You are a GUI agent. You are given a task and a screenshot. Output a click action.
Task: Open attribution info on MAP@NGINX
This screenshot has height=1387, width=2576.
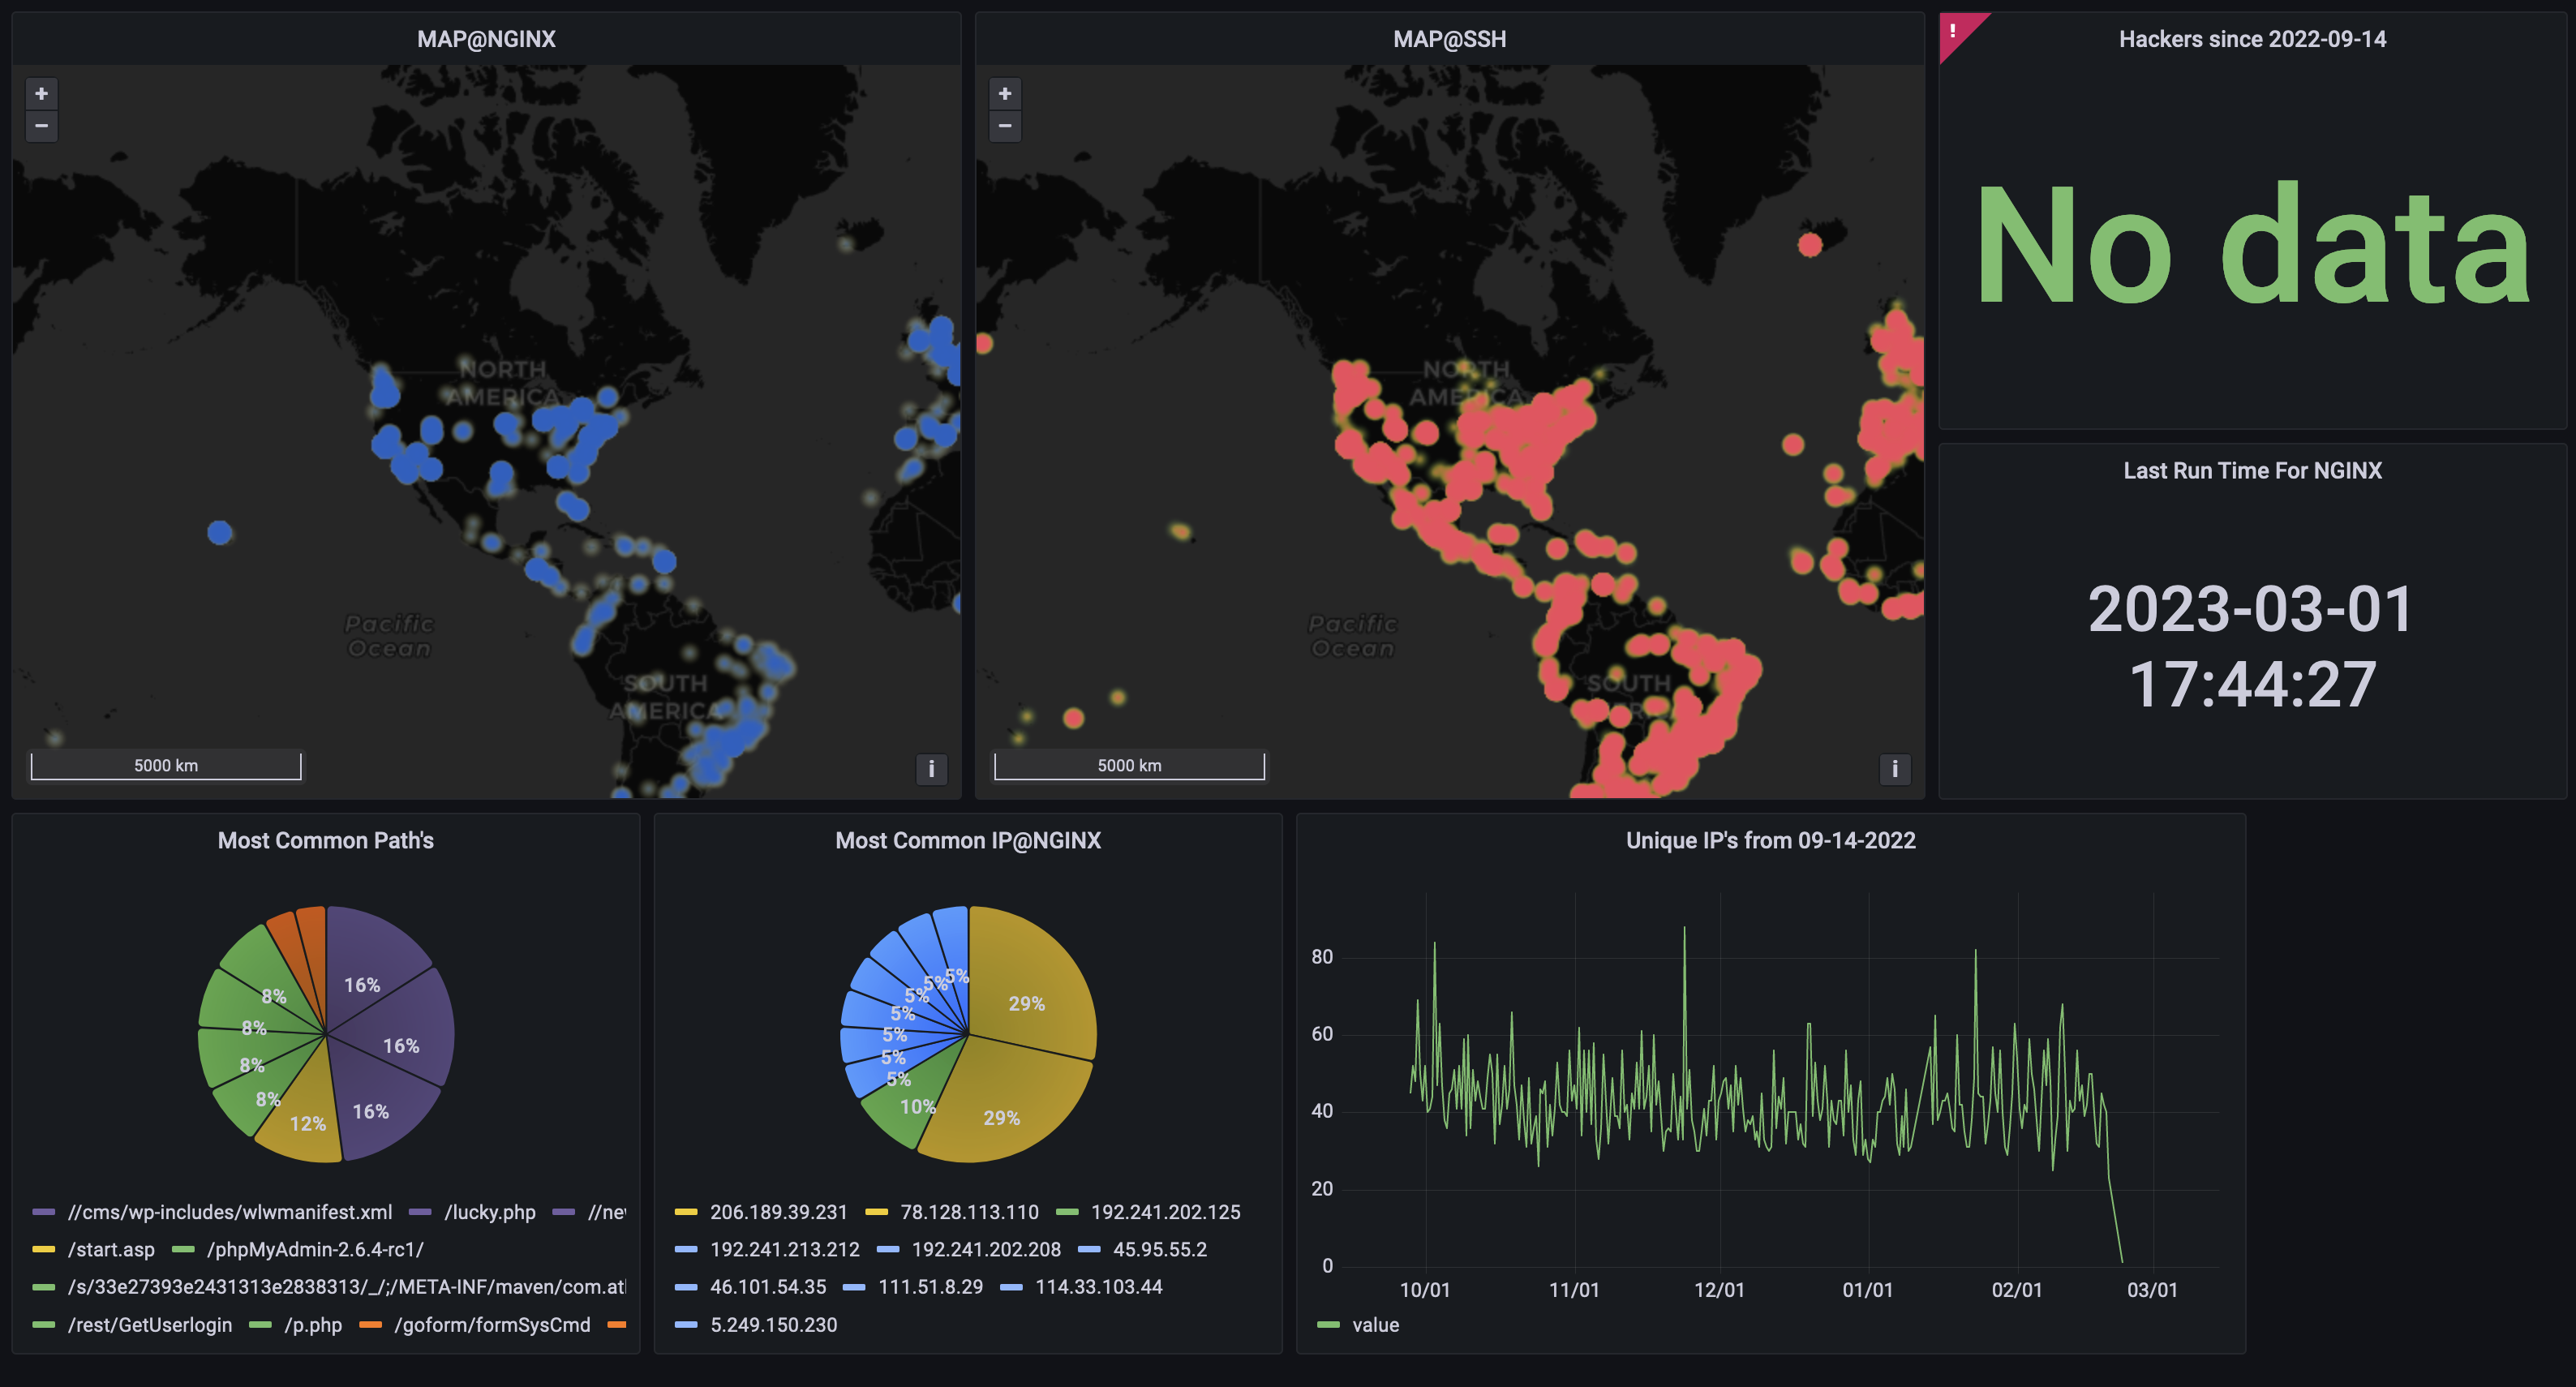931,768
